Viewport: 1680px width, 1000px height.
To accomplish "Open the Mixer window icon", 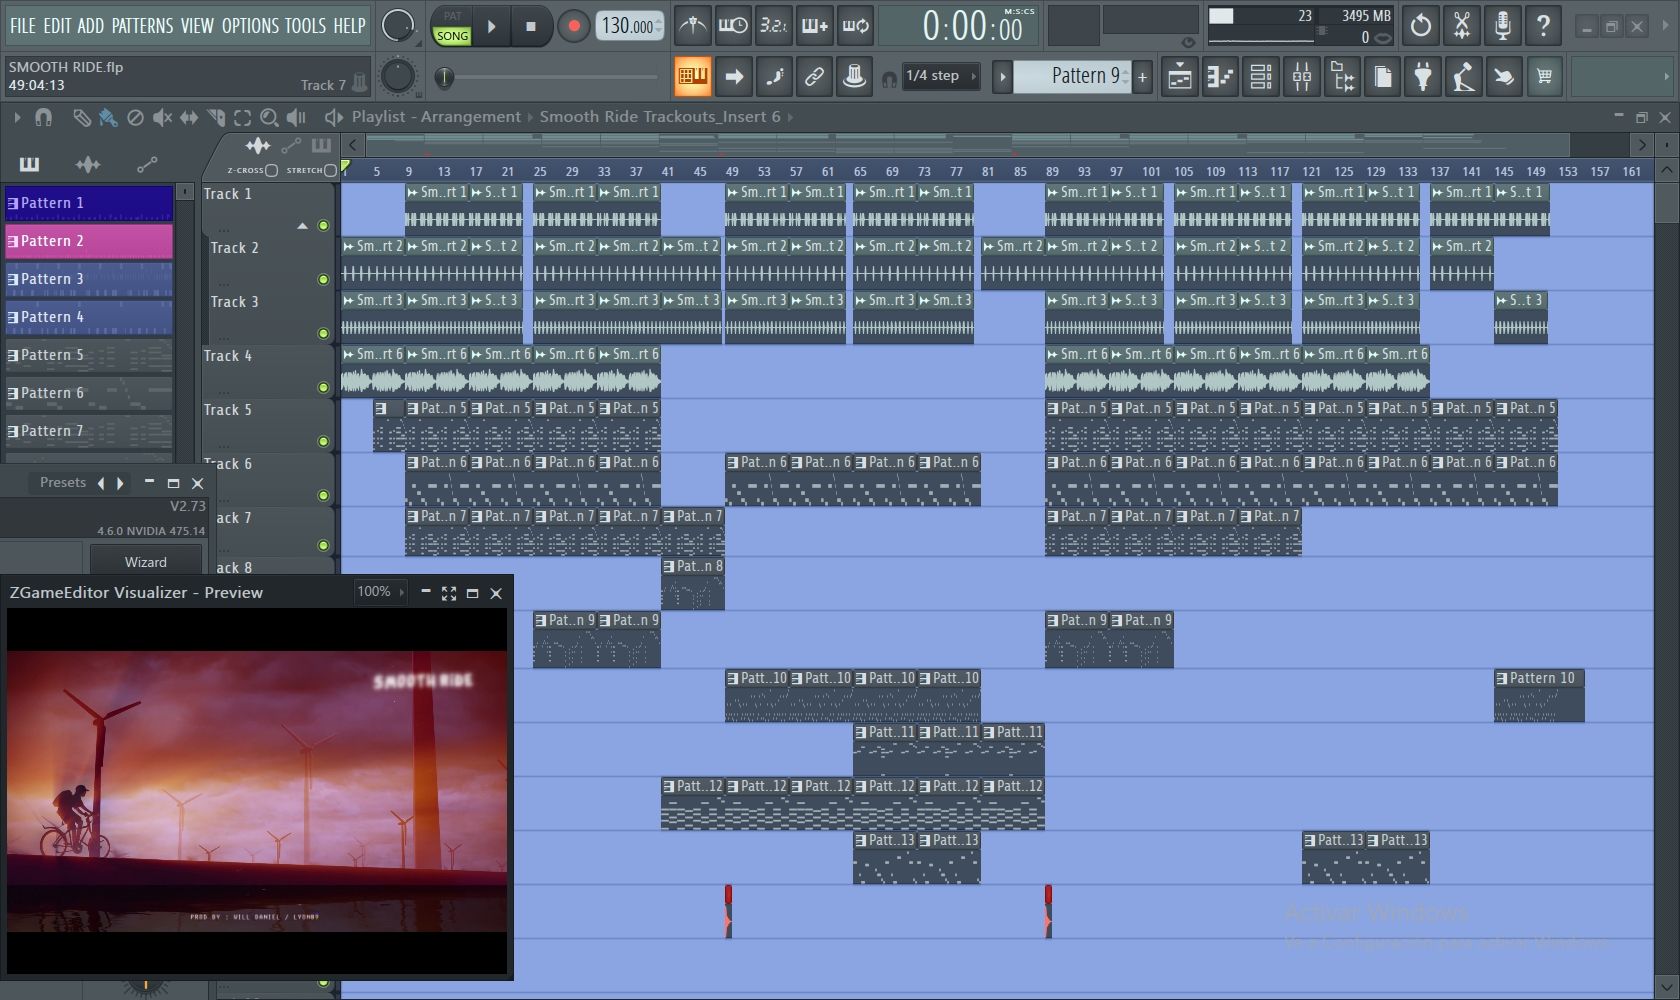I will [x=1301, y=76].
